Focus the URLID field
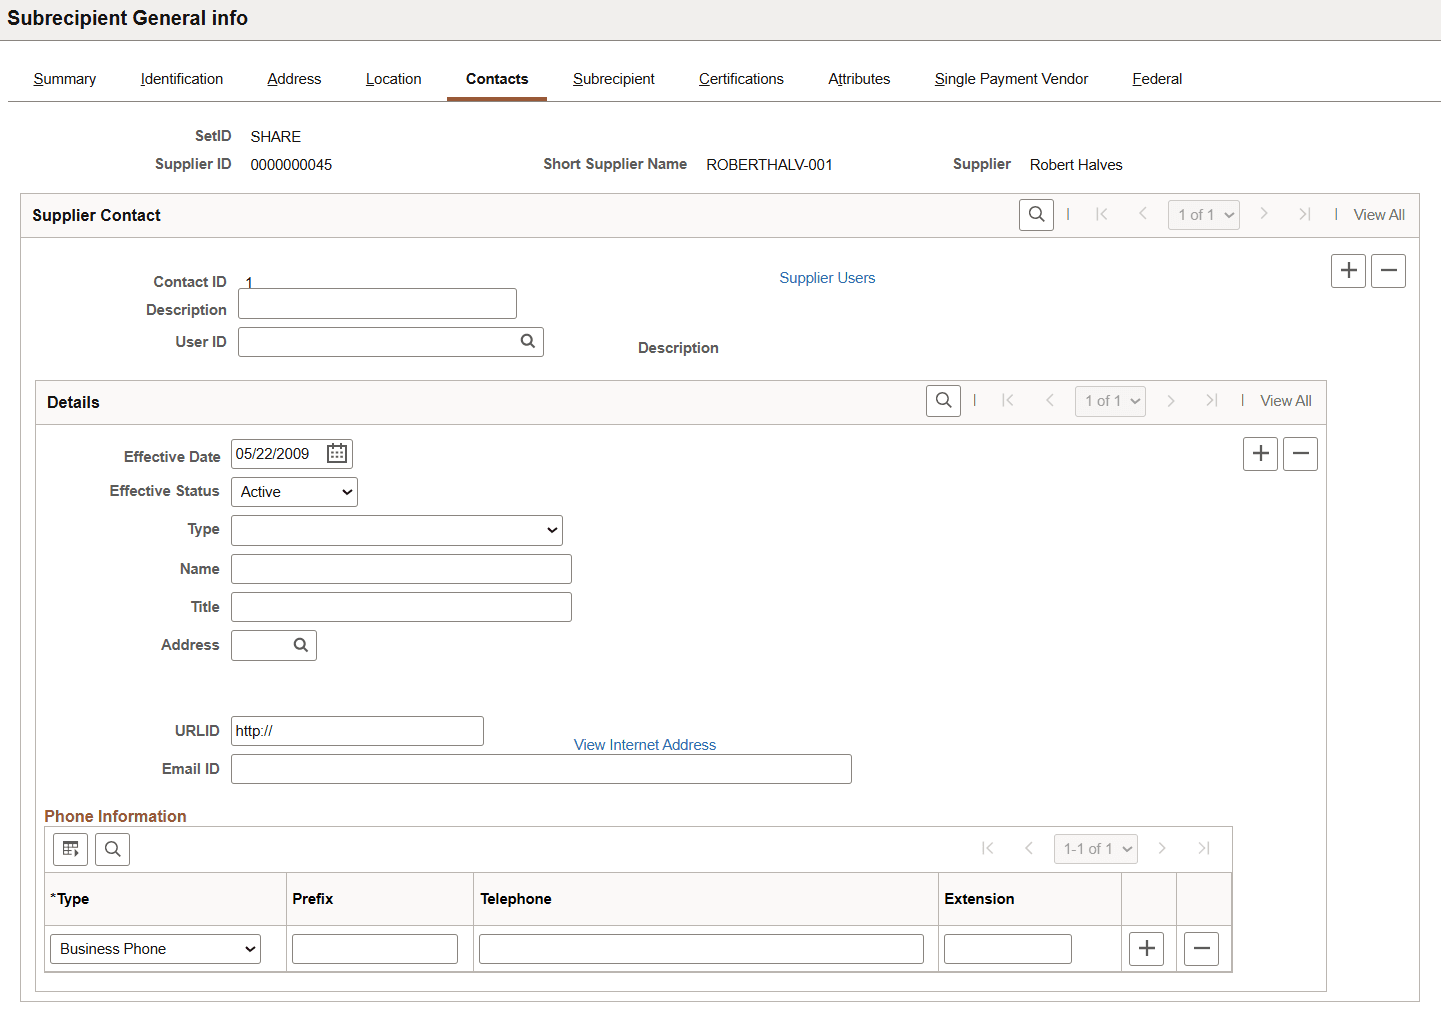The image size is (1441, 1015). (357, 731)
